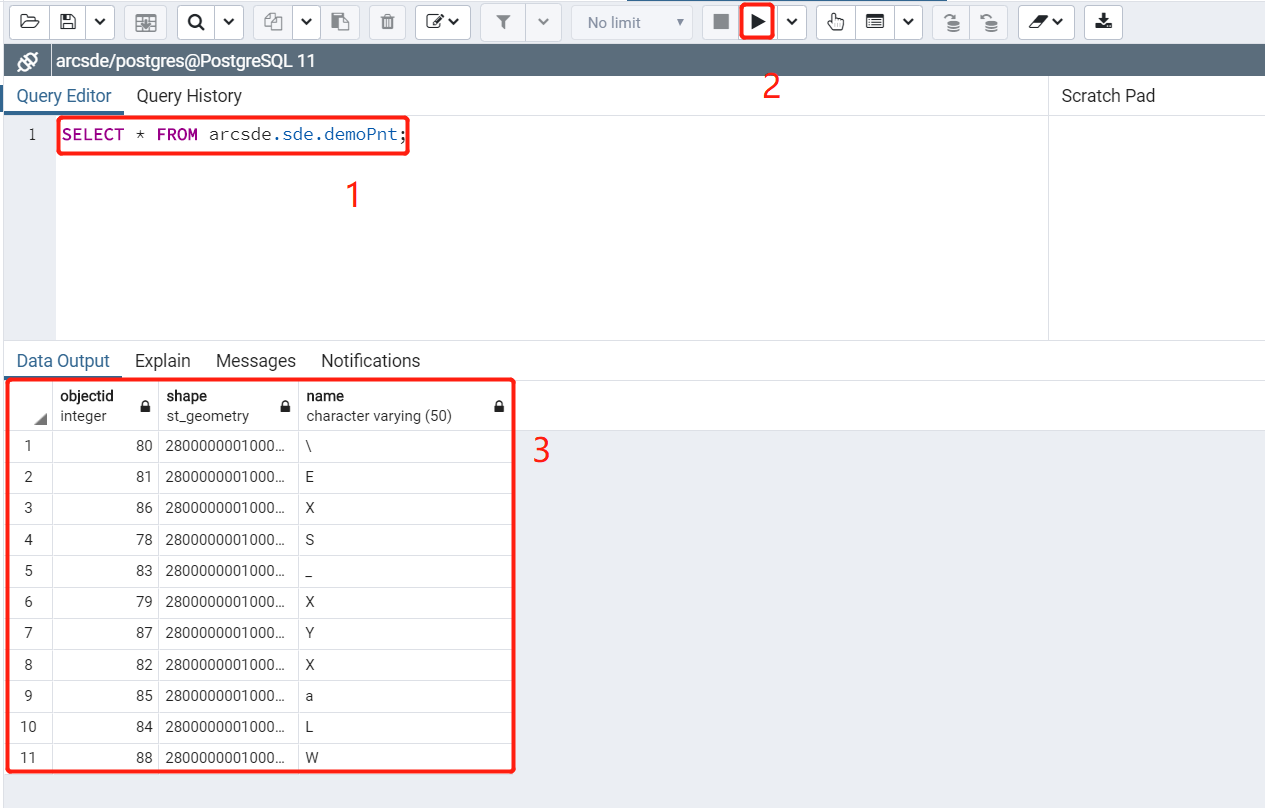Click the name cell containing W
This screenshot has height=808, width=1265.
pyautogui.click(x=405, y=758)
